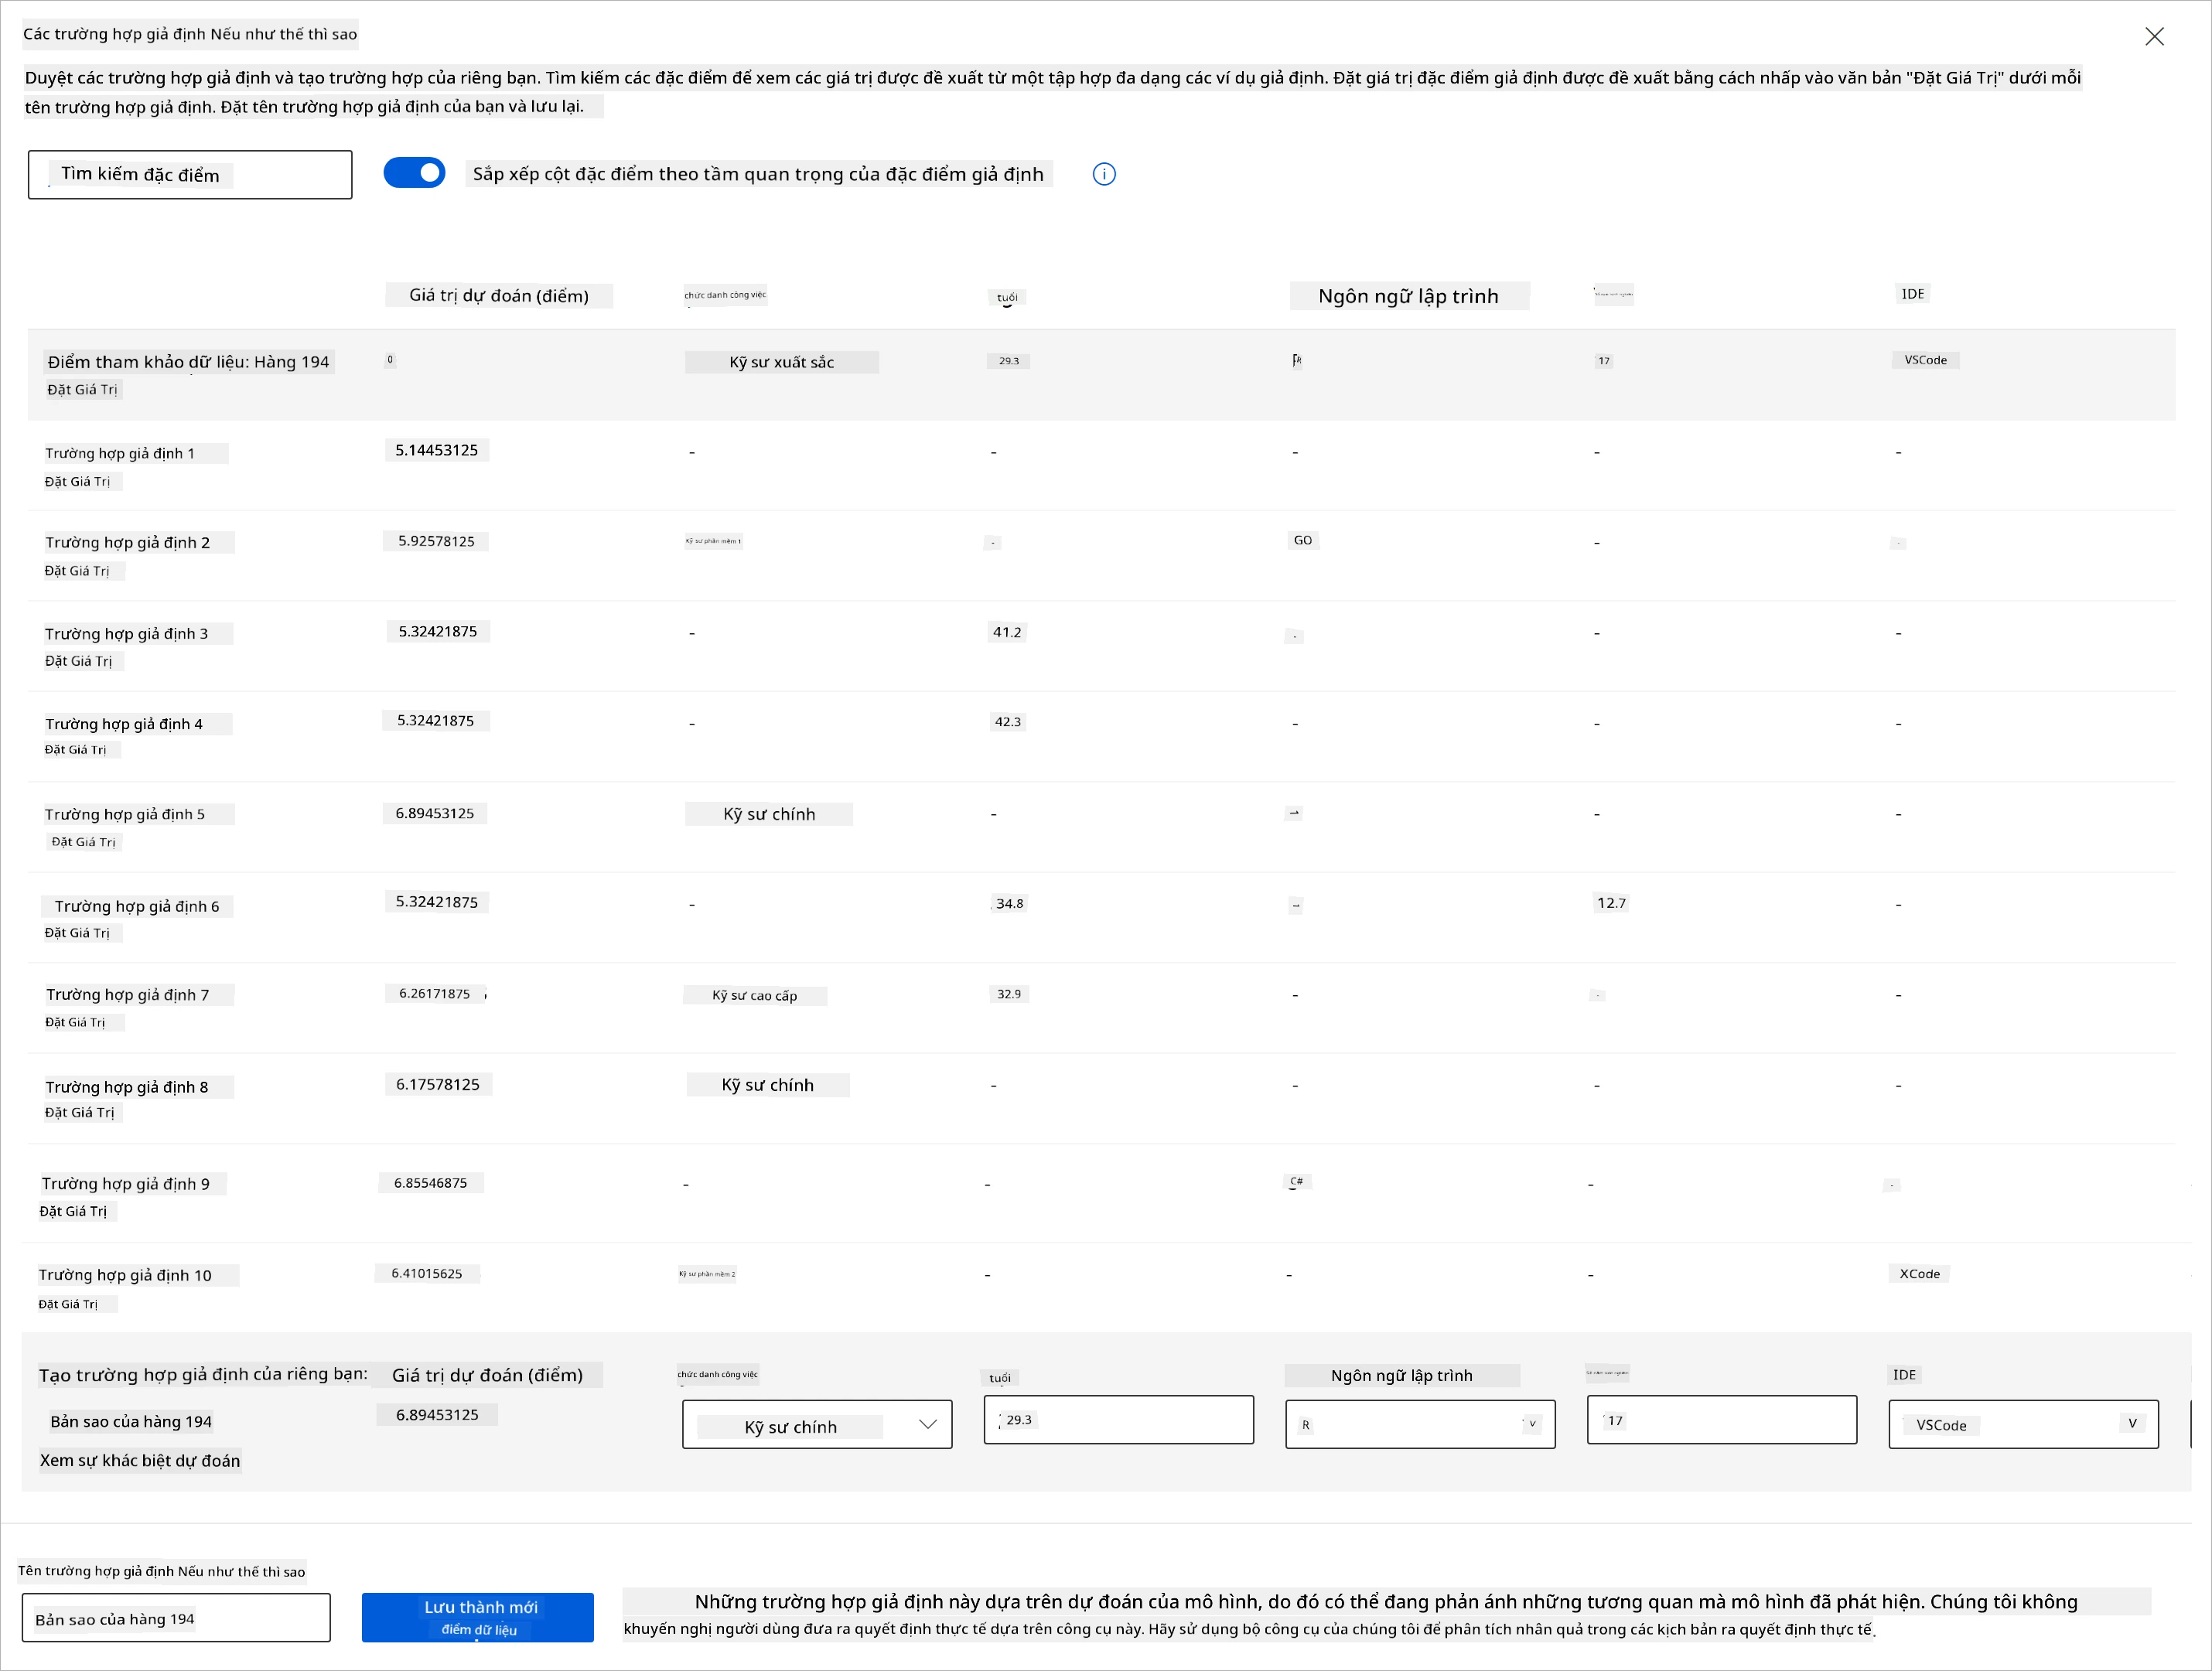The width and height of the screenshot is (2212, 1671).
Task: Click age value 34.8 in row 6
Action: [1009, 904]
